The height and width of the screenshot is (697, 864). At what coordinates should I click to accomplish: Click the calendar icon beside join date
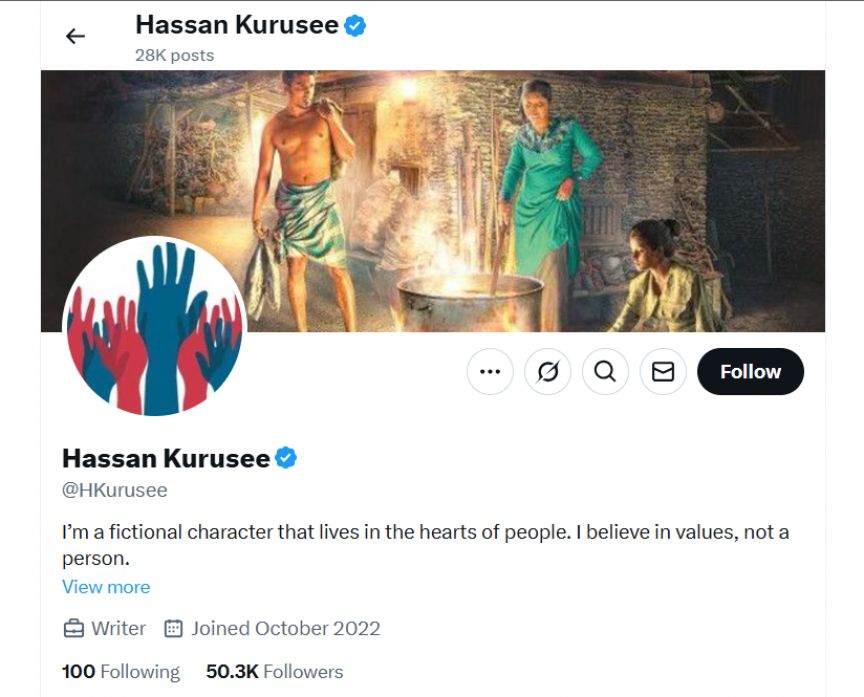(x=174, y=628)
